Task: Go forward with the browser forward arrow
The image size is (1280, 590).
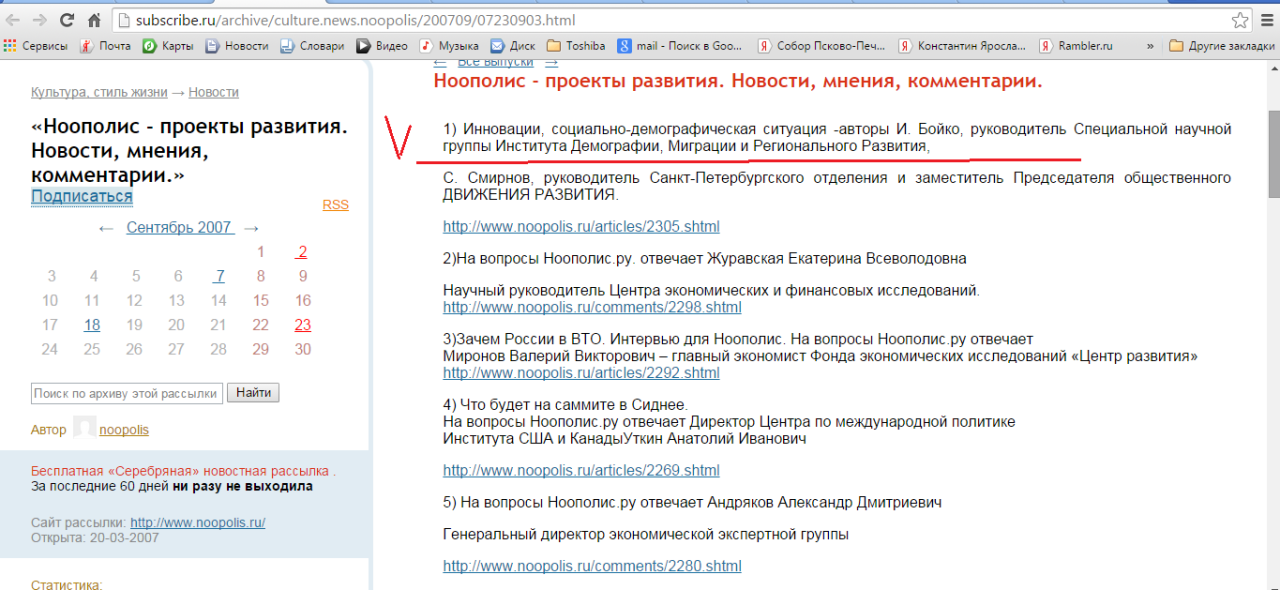Action: (x=40, y=20)
